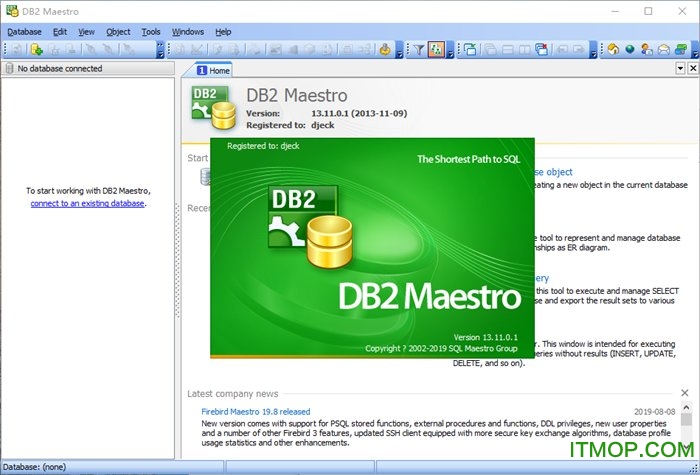Click the DB2 Maestro title bar app icon
Screen dimensions: 700x475
coord(12,11)
